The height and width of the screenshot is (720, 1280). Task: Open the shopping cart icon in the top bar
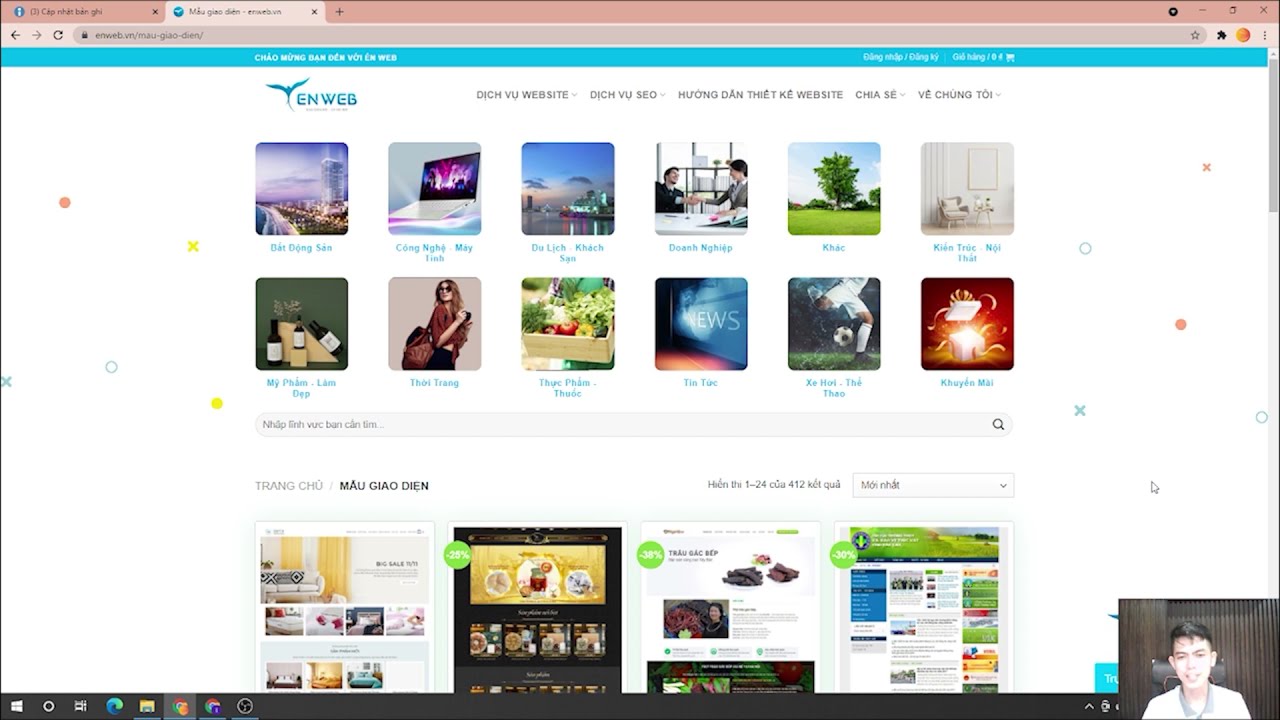tap(1010, 58)
